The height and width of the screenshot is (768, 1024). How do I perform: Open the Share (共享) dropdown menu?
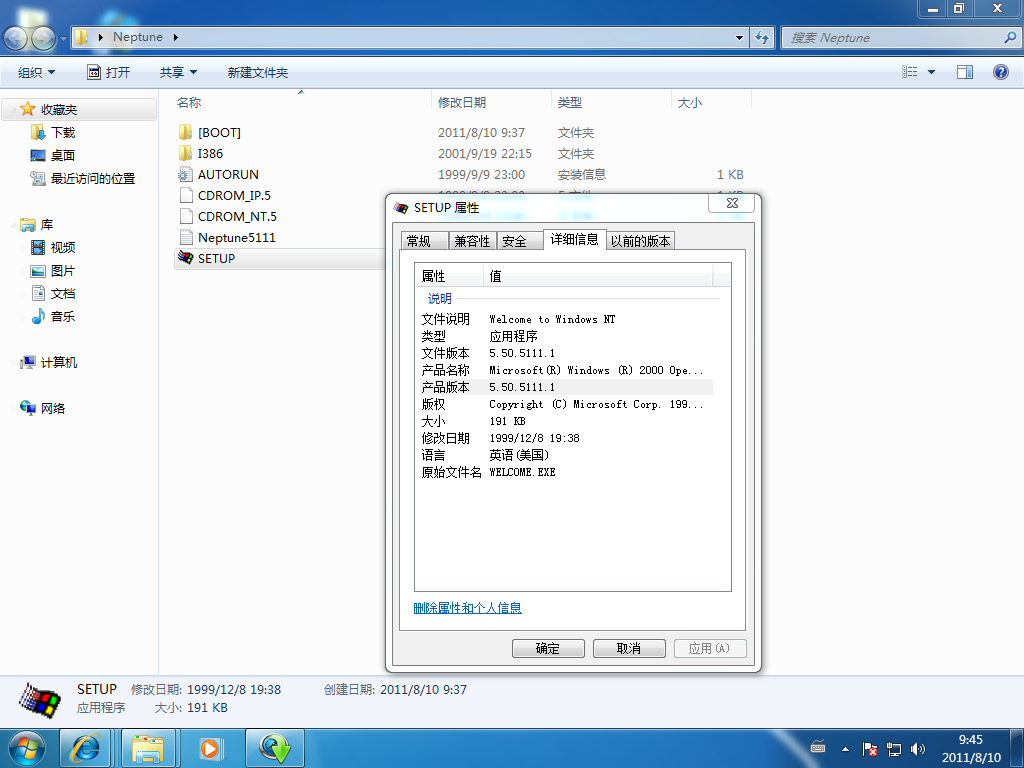click(178, 72)
